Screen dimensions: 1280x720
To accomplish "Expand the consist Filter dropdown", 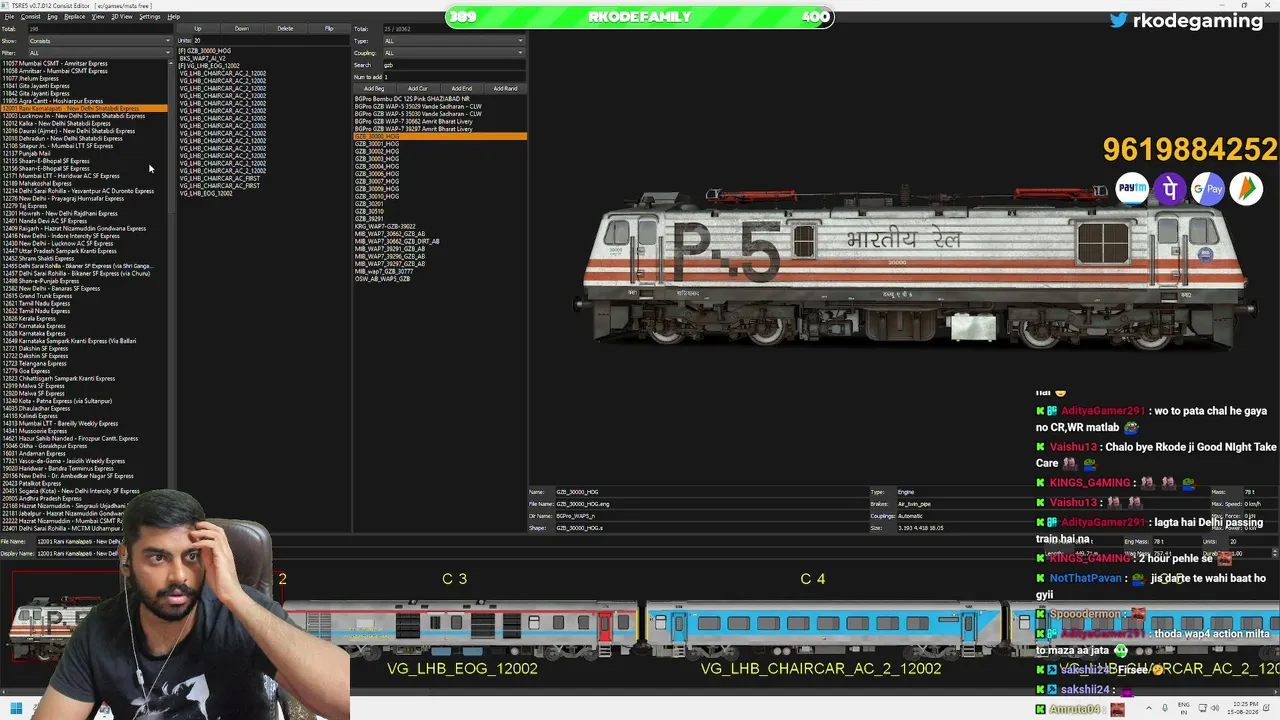I will tap(100, 53).
